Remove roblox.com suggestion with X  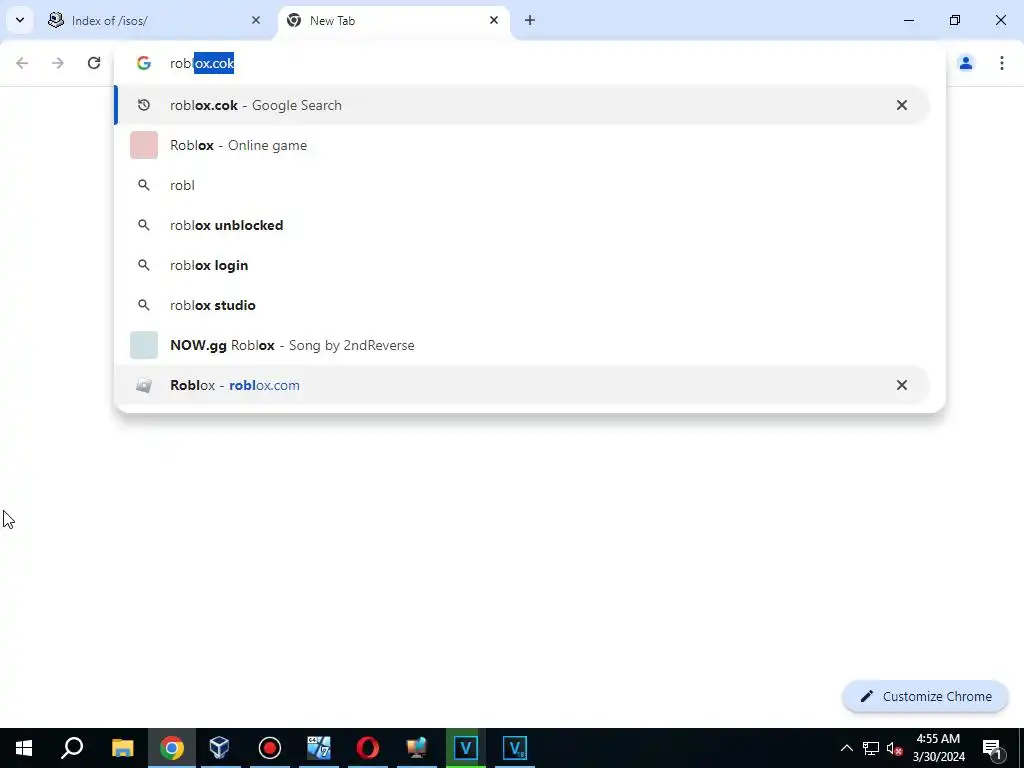[x=901, y=385]
